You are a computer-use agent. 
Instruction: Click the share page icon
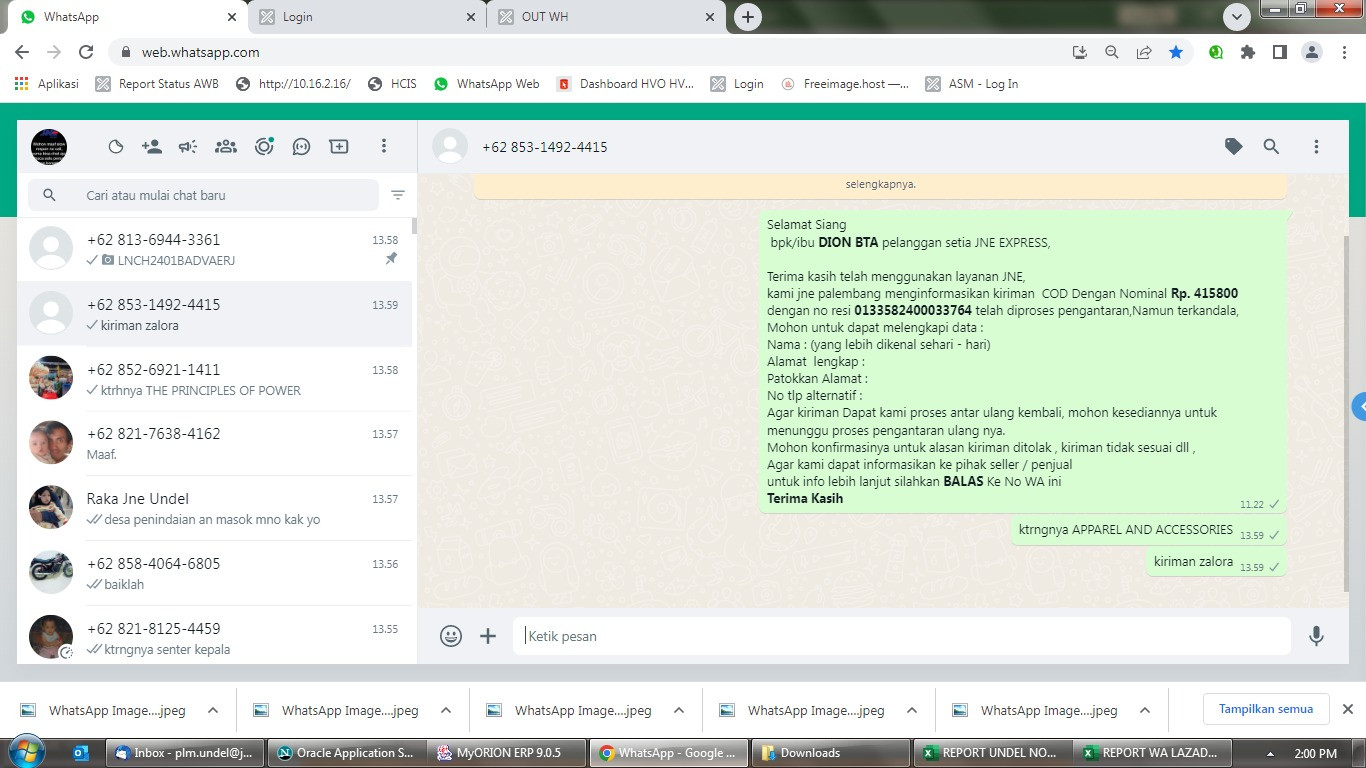1144,52
